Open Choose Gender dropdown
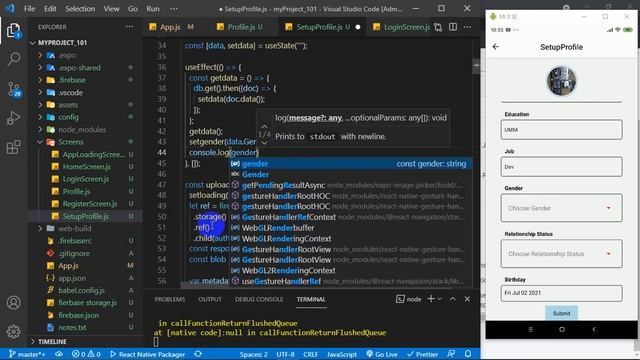640x360 pixels. click(562, 208)
